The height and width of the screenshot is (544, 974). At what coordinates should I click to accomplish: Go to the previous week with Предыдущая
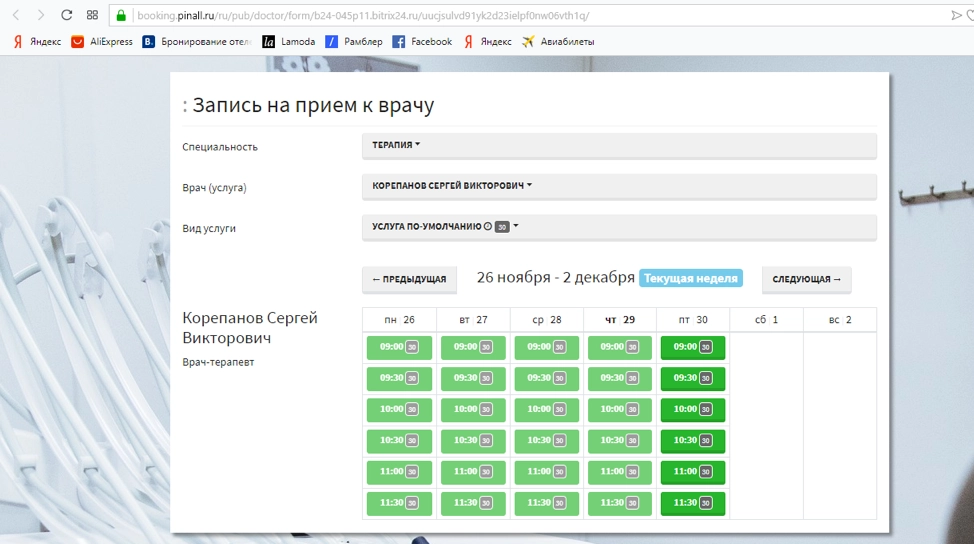[x=409, y=280]
